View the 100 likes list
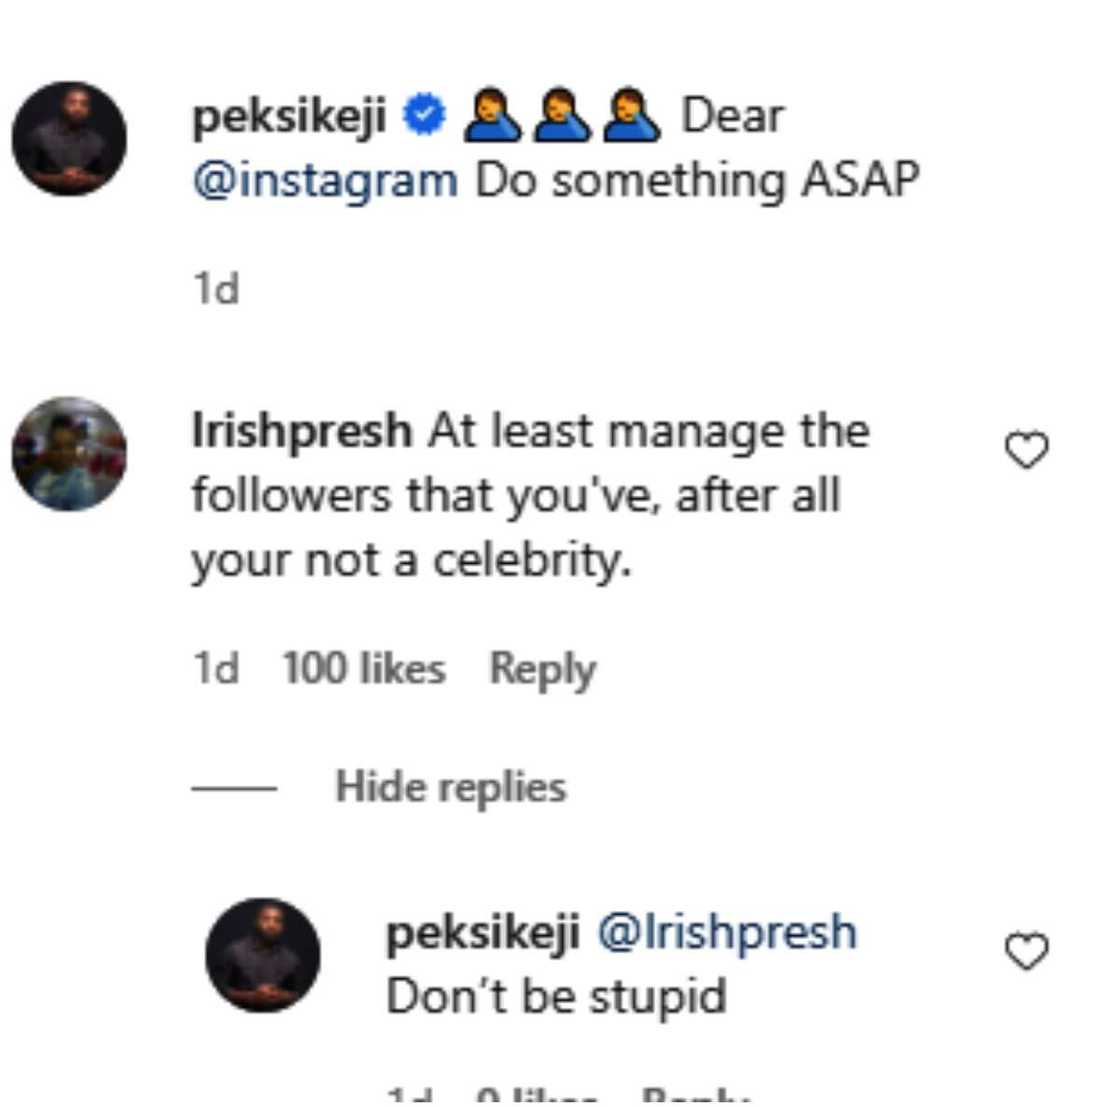The width and height of the screenshot is (1120, 1106). [x=363, y=668]
